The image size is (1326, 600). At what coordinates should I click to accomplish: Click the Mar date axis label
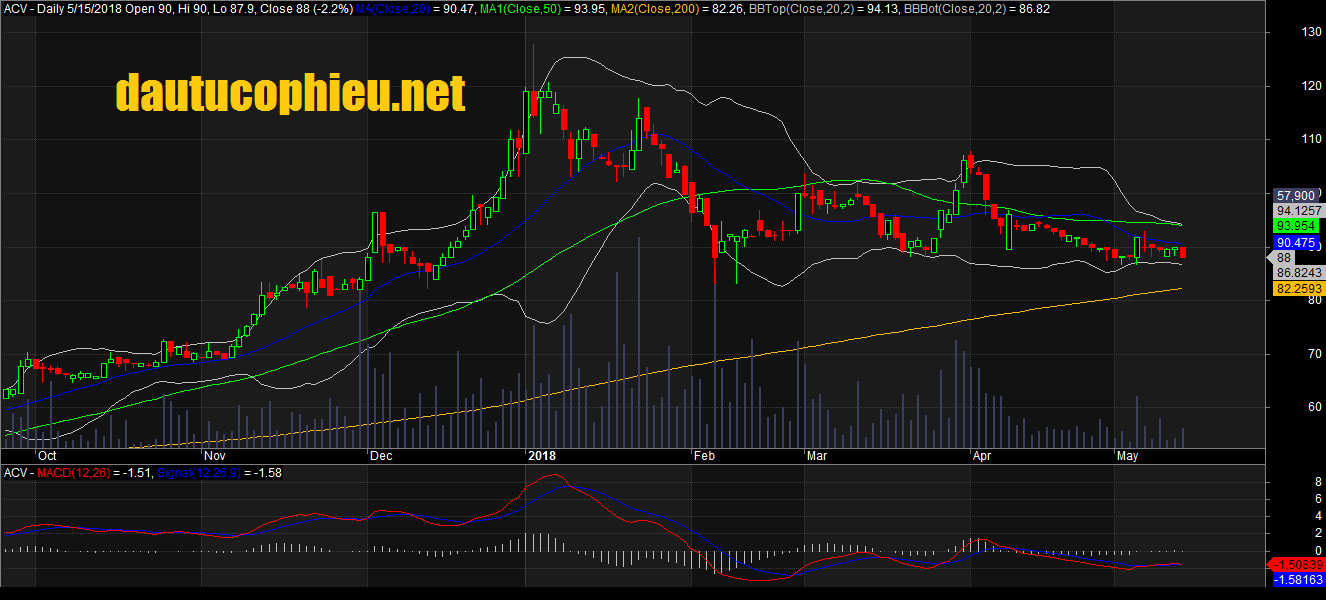[x=817, y=454]
